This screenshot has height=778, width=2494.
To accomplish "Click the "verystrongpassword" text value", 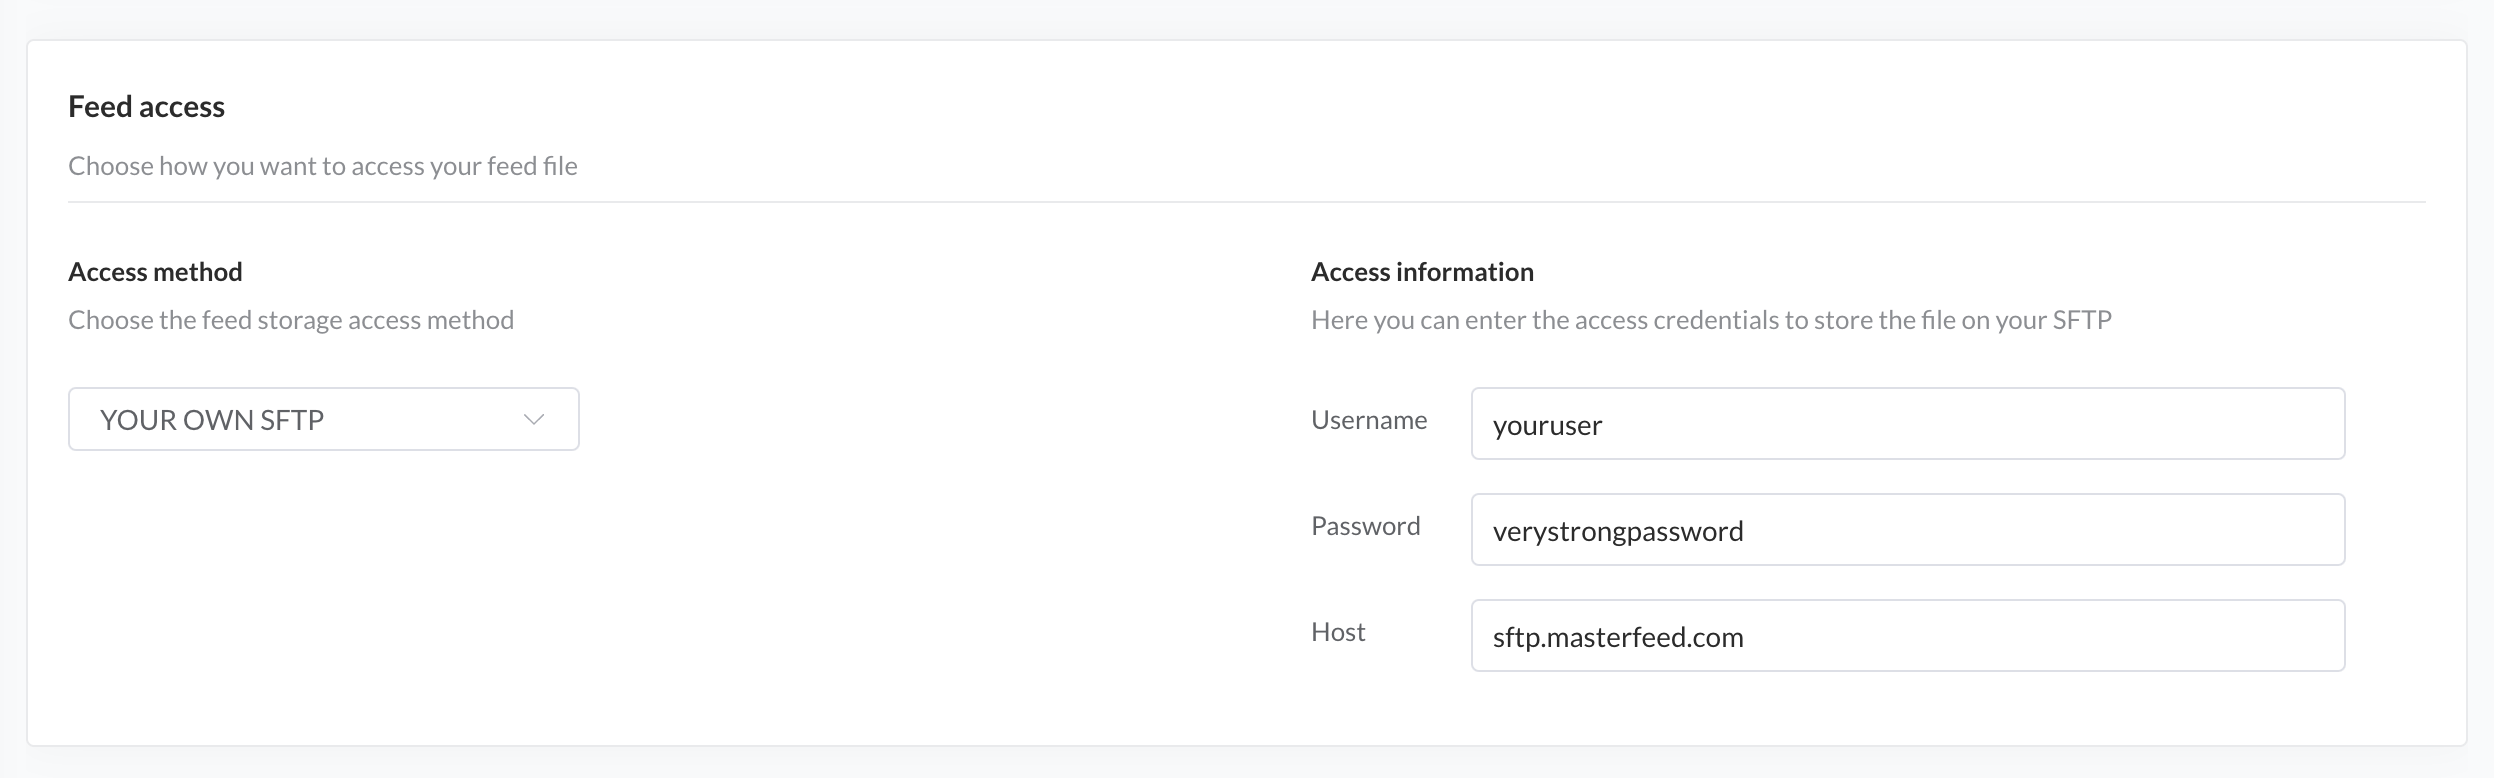I will click(x=1617, y=531).
